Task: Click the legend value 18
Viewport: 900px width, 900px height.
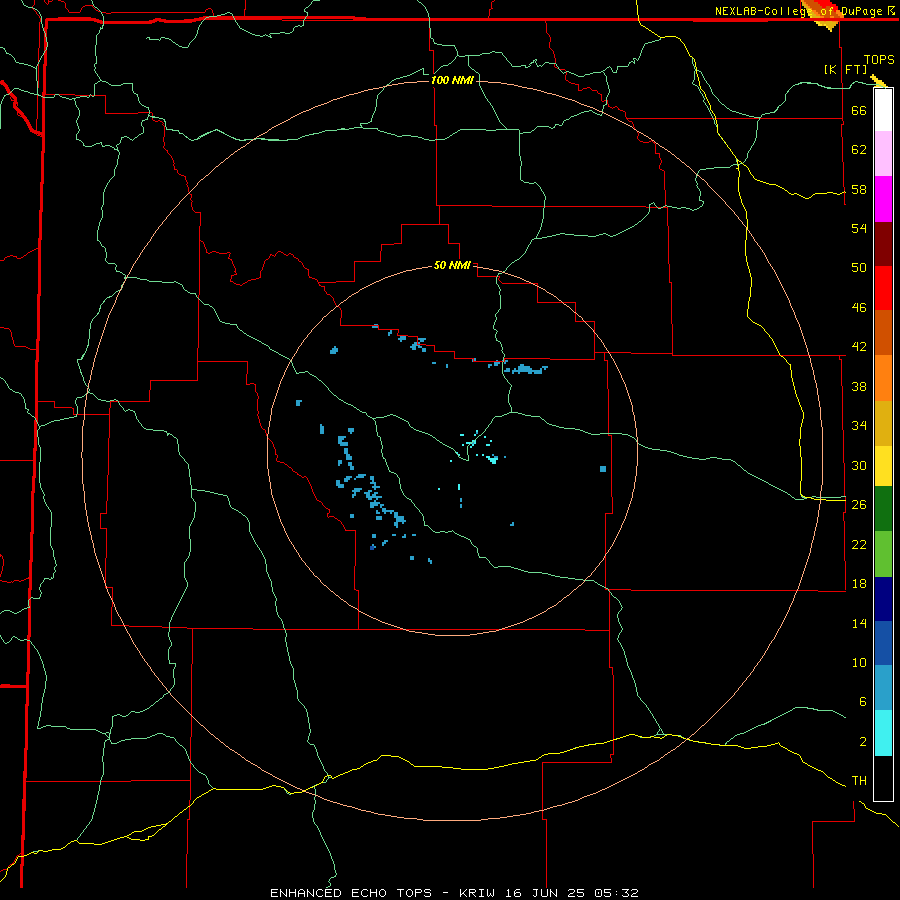Action: pos(859,583)
